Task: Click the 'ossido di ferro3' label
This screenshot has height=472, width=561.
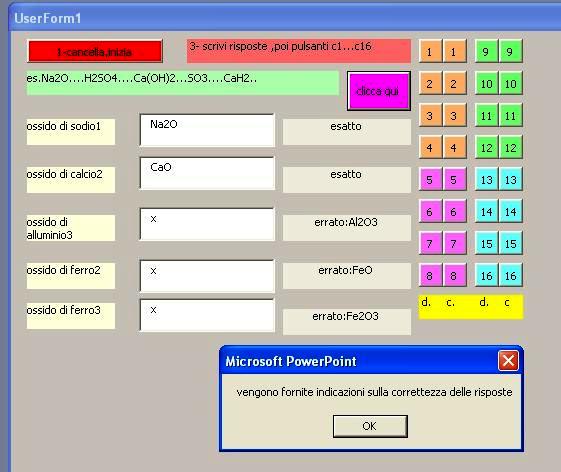Action: [x=71, y=316]
